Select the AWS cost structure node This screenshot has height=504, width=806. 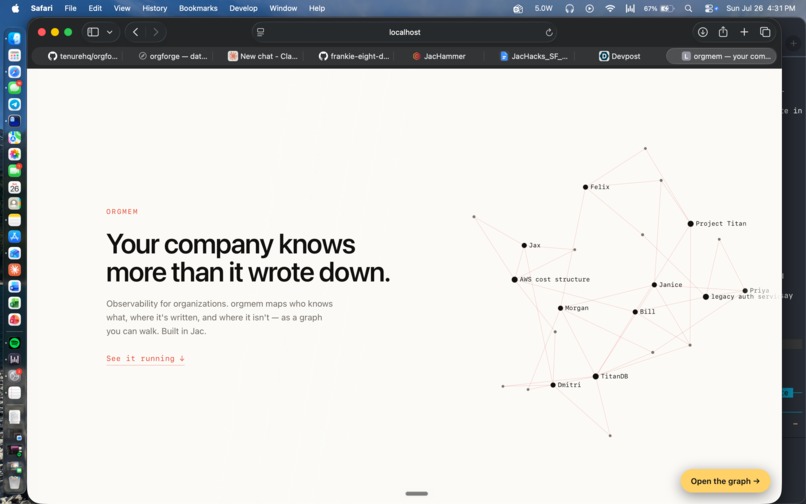(x=515, y=280)
